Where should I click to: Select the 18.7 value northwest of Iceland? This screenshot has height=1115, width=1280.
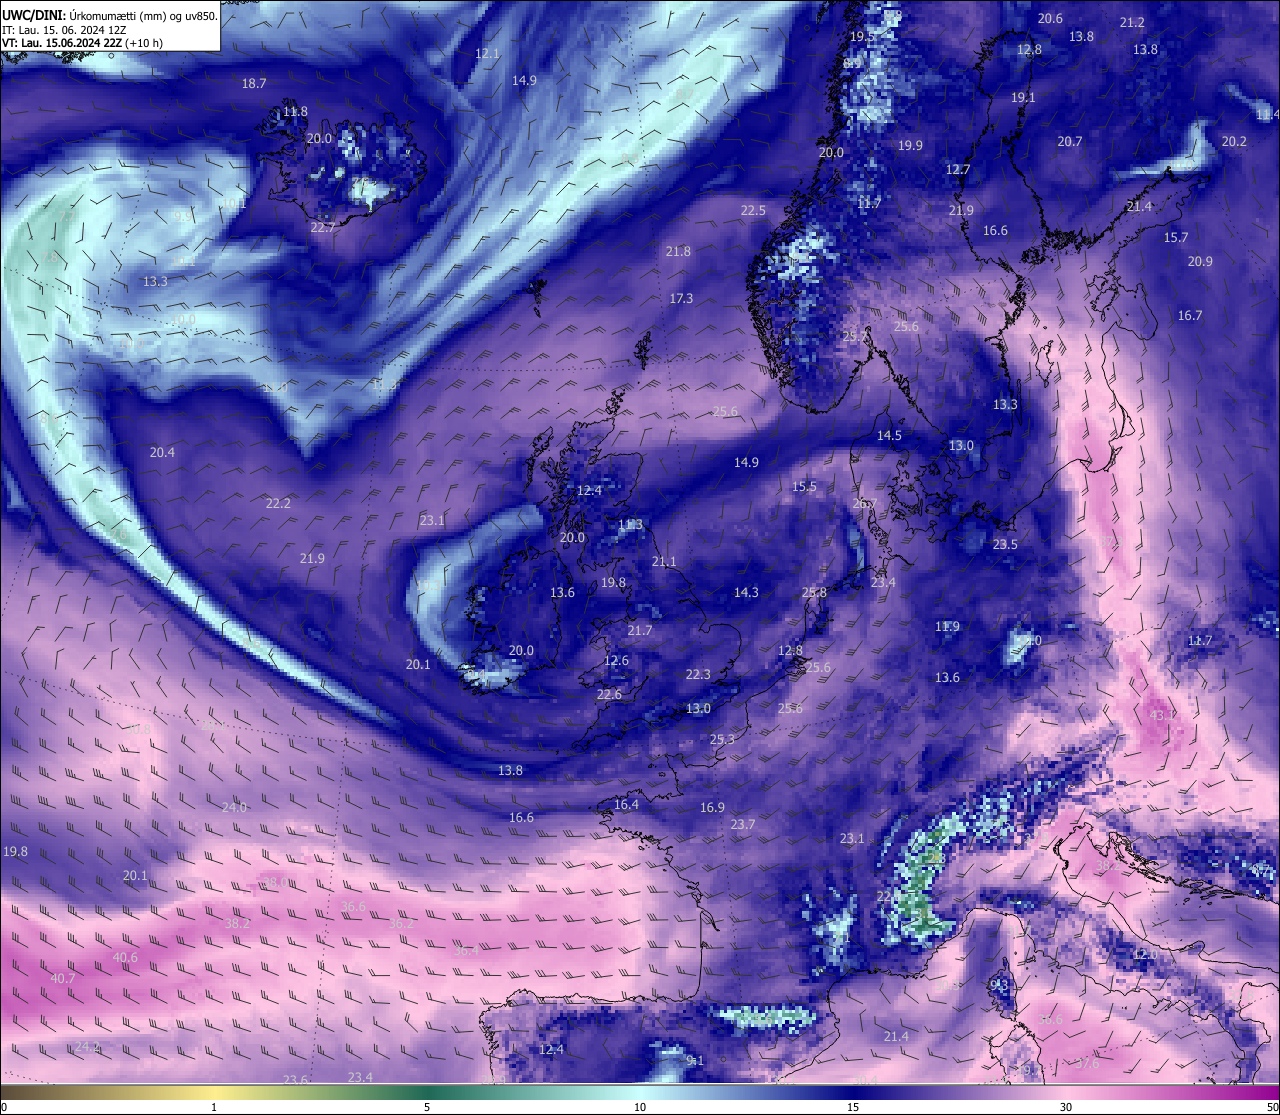(x=254, y=84)
